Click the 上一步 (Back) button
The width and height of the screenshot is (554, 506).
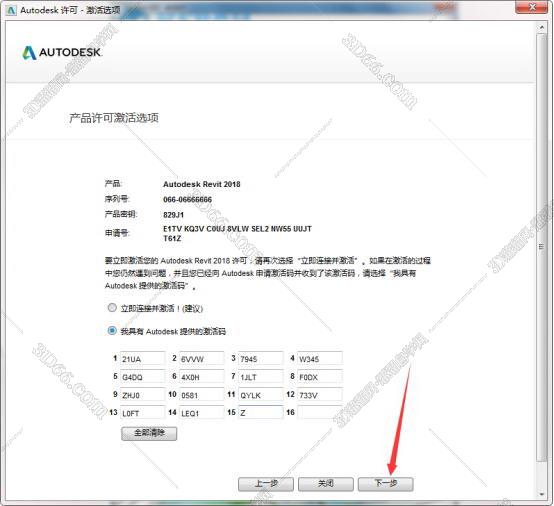coord(266,483)
